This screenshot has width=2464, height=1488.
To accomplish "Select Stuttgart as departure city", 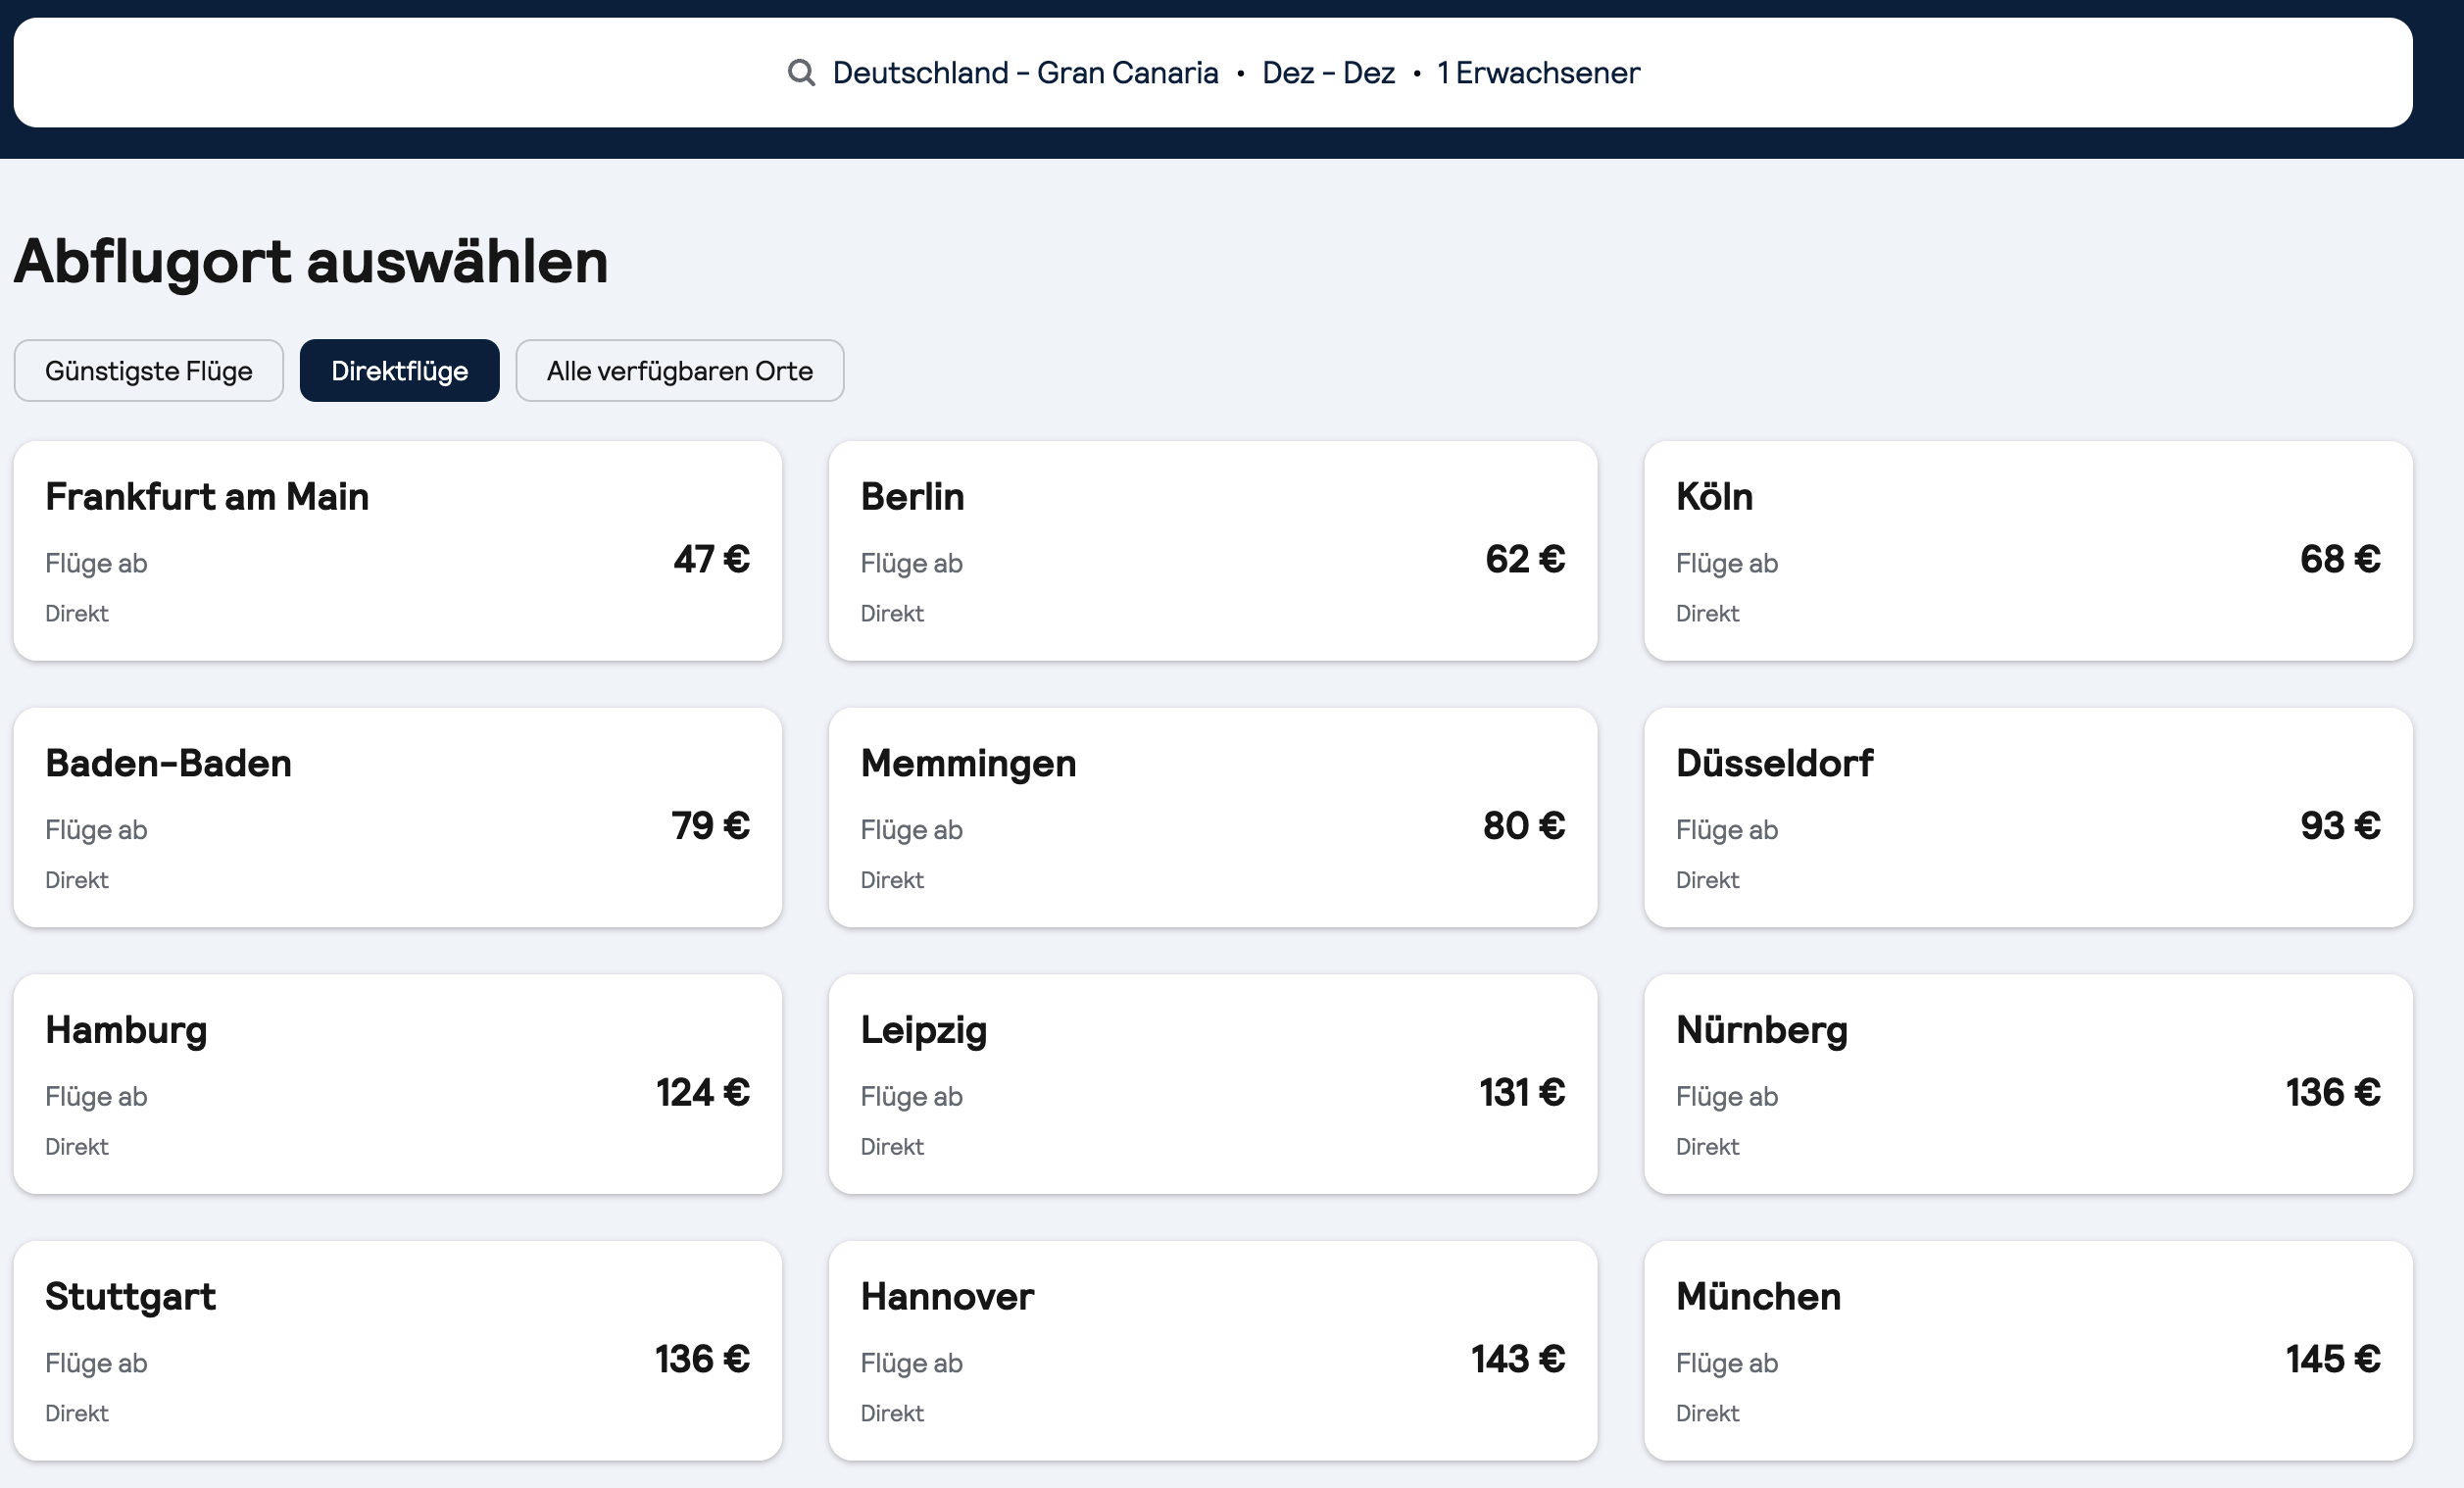I will pos(397,1350).
